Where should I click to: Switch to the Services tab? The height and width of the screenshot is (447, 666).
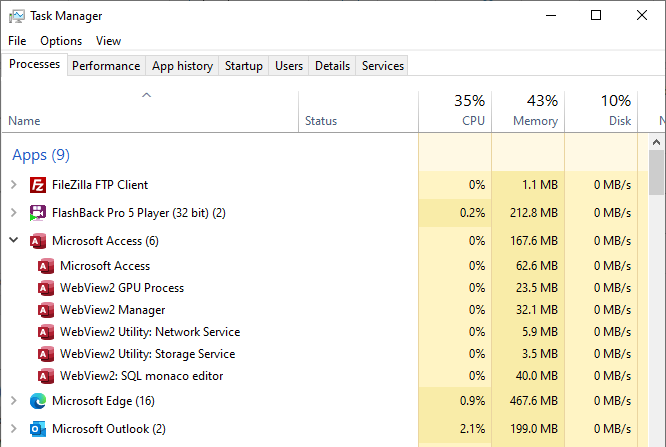coord(383,66)
